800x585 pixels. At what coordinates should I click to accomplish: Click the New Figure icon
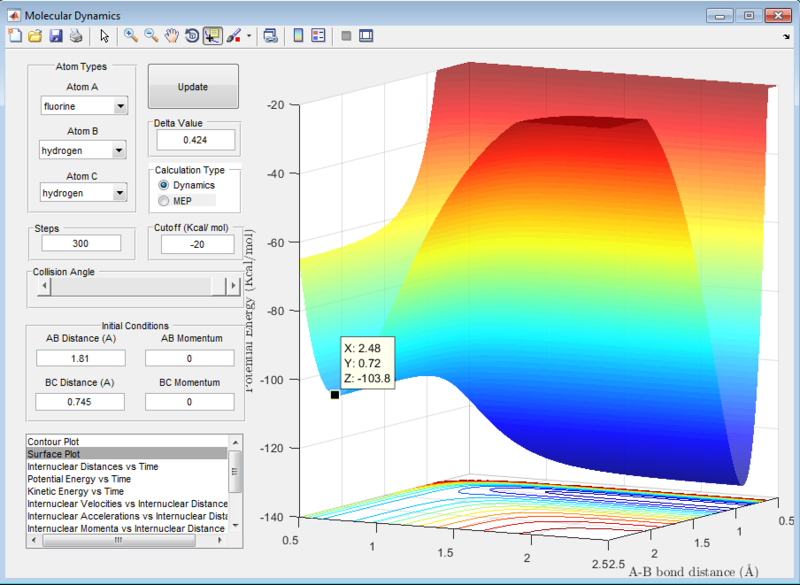click(14, 36)
